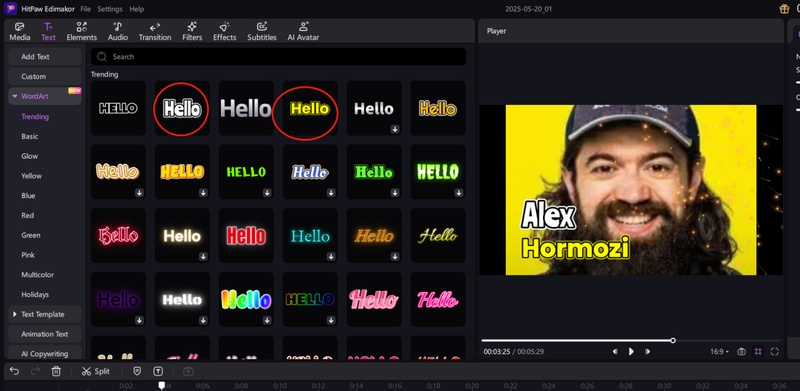Open the 16:9 aspect ratio dropdown

[x=719, y=352]
